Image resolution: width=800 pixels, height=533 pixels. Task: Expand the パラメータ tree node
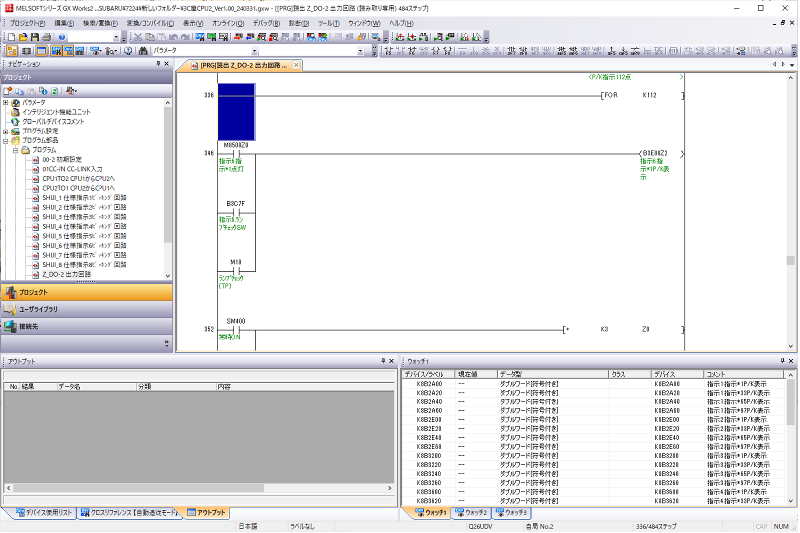[x=6, y=102]
